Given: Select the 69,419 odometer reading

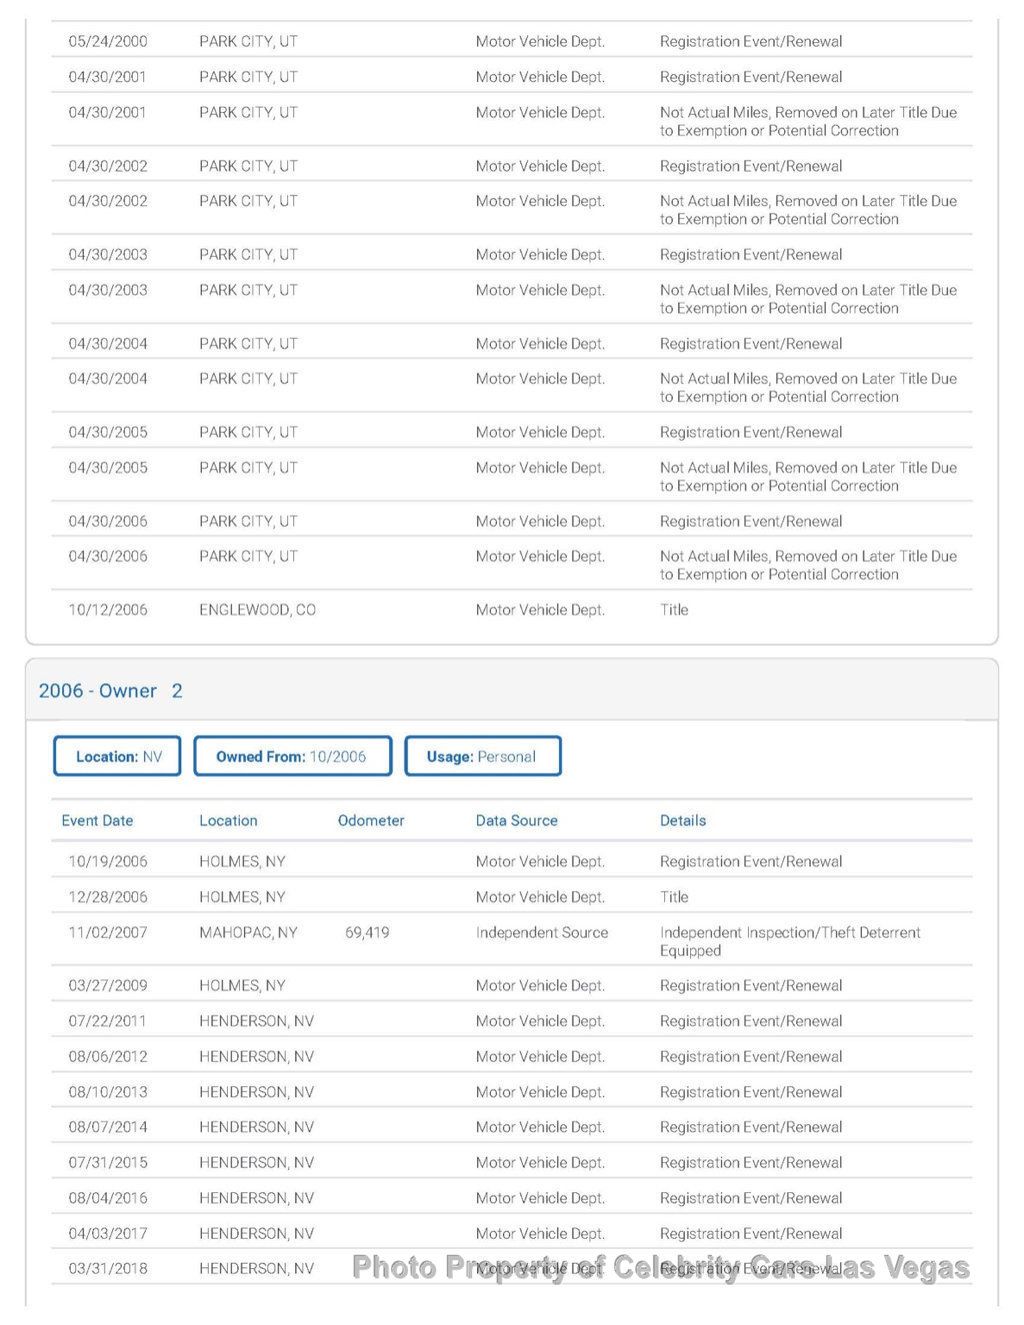Looking at the screenshot, I should coord(367,932).
